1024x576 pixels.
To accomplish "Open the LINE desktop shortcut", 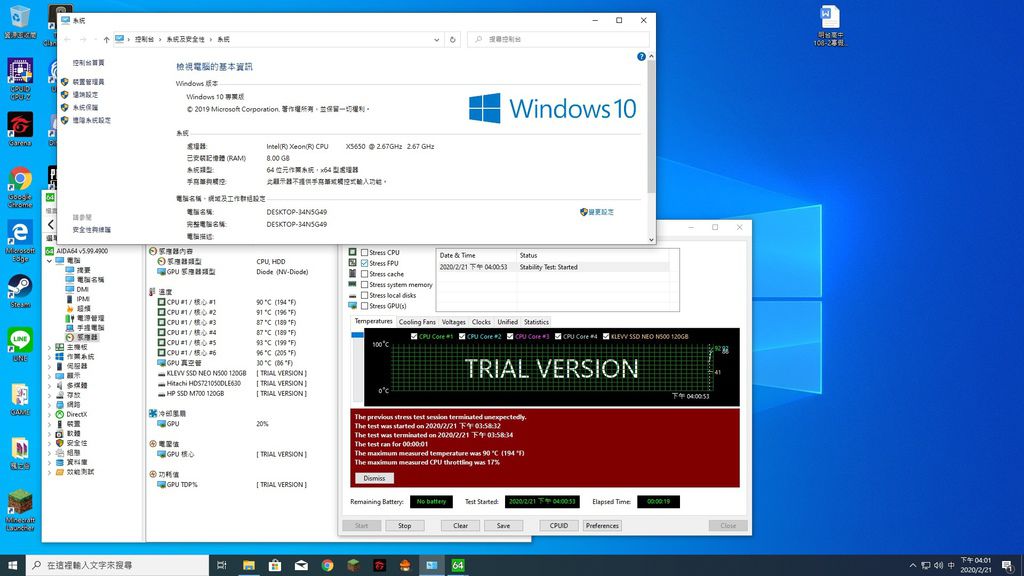I will point(20,345).
